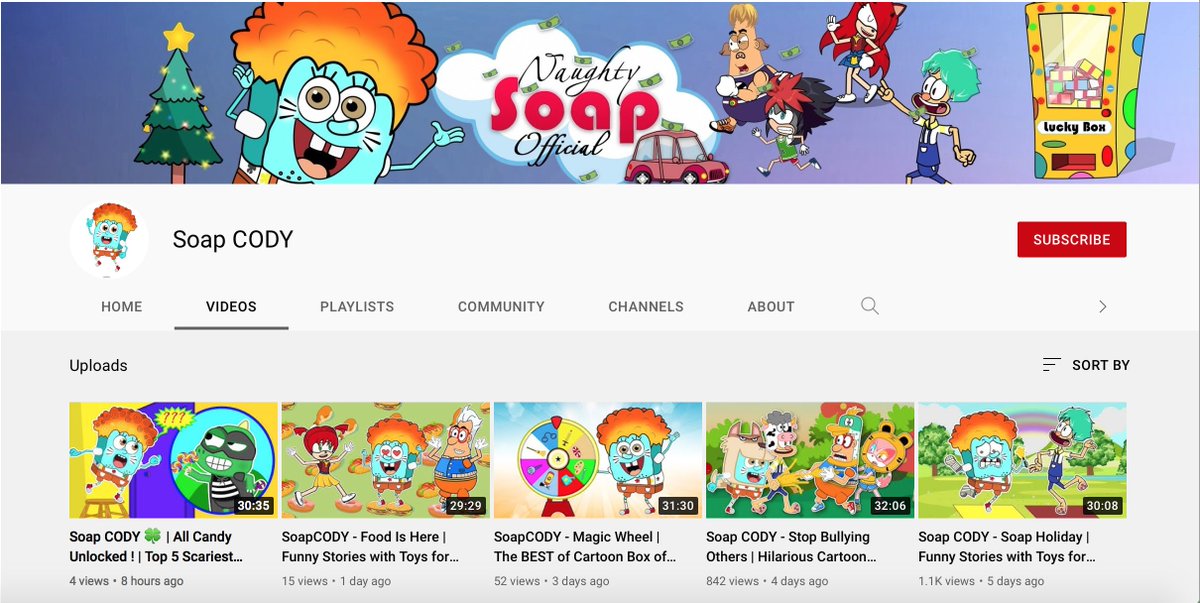The image size is (1200, 603).
Task: Select the Videos tab
Action: [231, 307]
